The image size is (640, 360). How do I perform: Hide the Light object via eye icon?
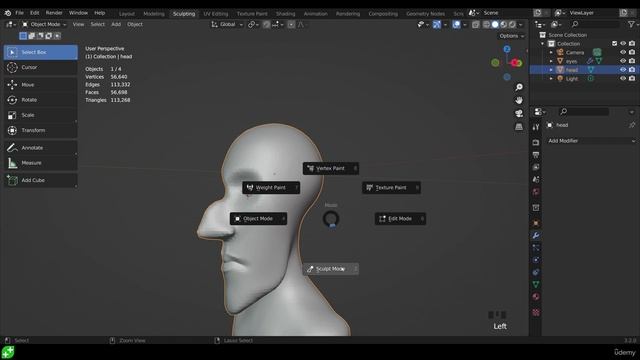point(623,78)
